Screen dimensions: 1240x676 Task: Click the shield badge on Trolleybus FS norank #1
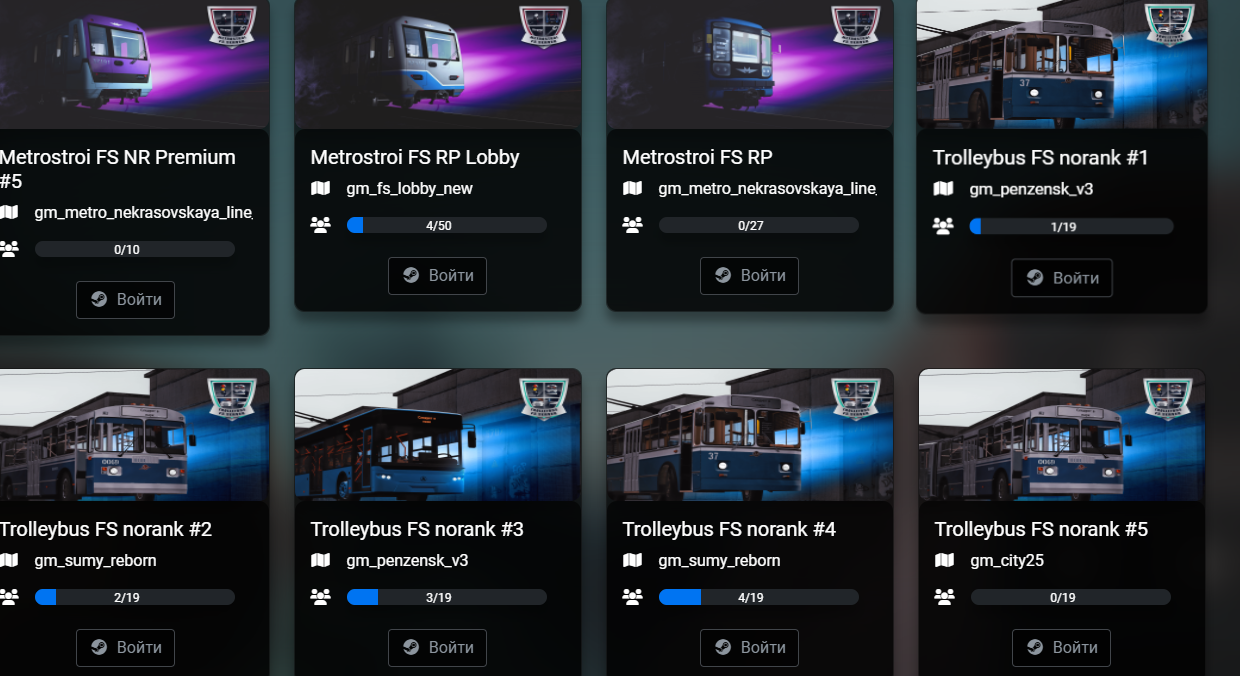pos(1168,24)
